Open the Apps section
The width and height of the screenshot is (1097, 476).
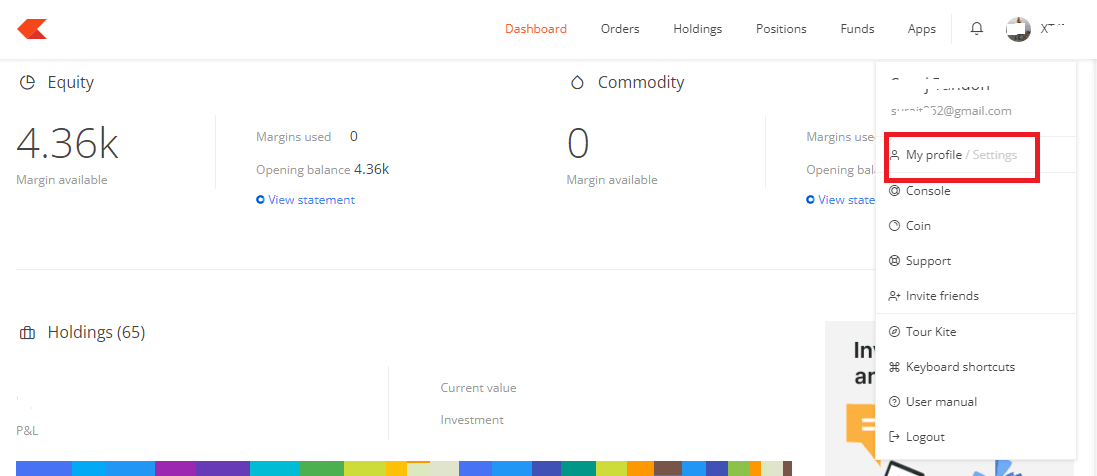[921, 29]
